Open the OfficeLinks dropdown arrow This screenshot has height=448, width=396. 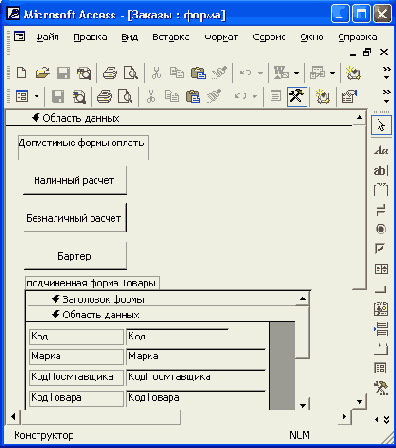click(296, 72)
